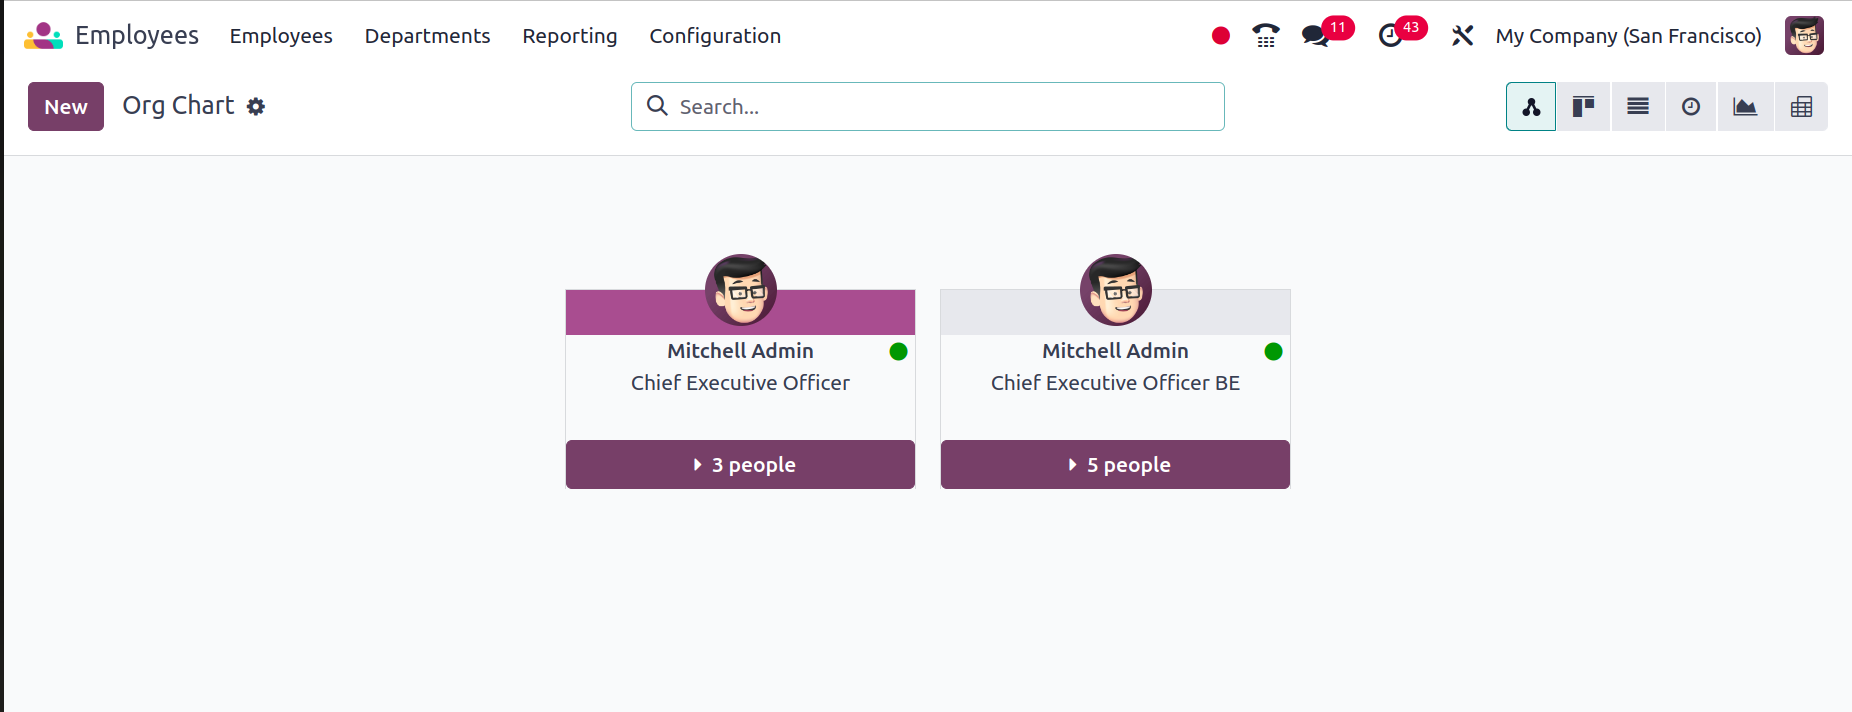Switch to the hierarchy Org Chart view
This screenshot has height=712, width=1852.
[1531, 107]
